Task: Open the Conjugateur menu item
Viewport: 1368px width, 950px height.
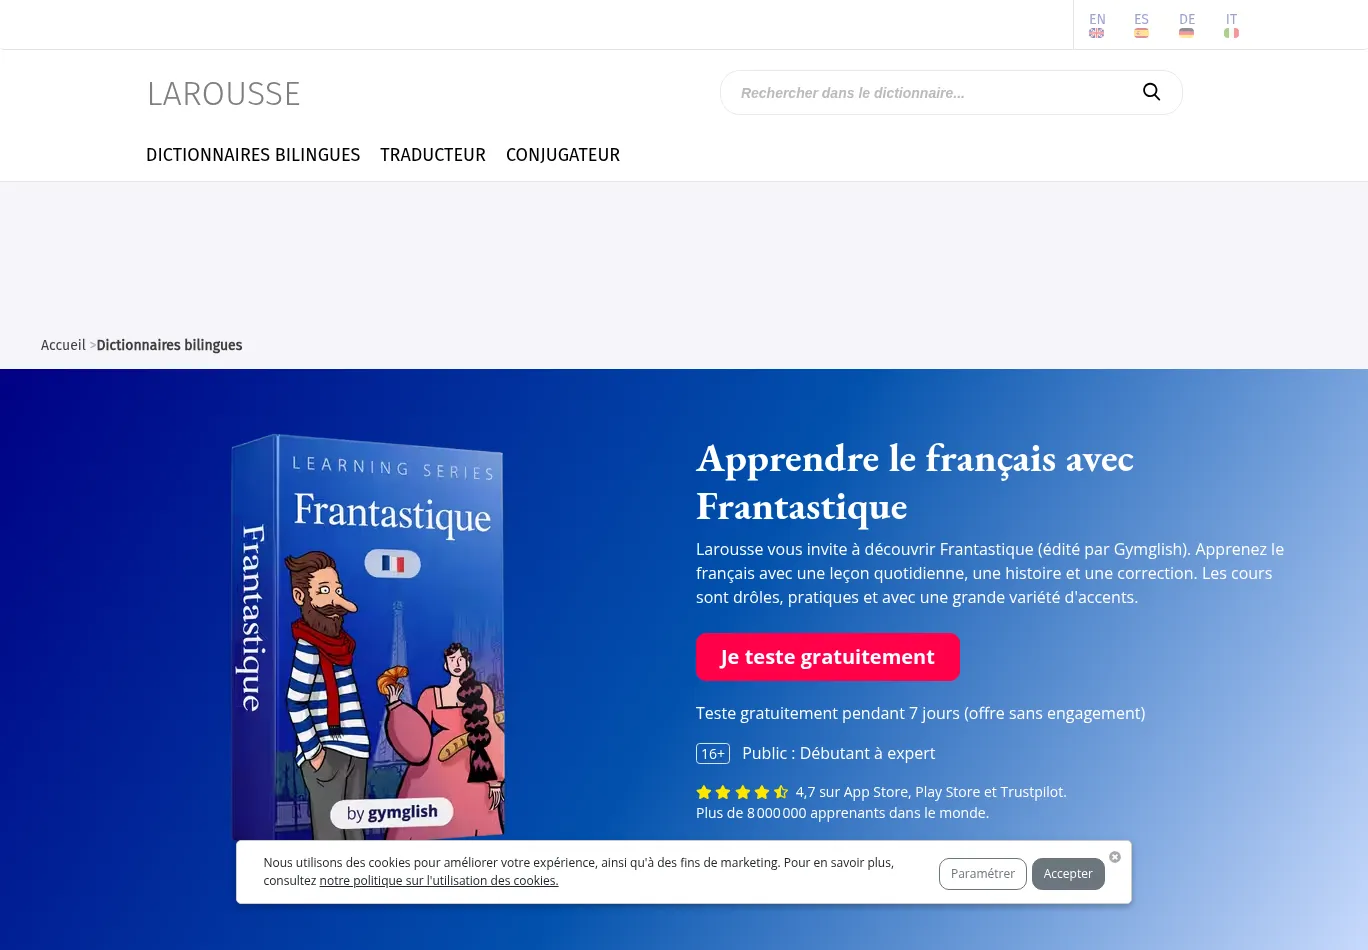Action: click(x=563, y=155)
